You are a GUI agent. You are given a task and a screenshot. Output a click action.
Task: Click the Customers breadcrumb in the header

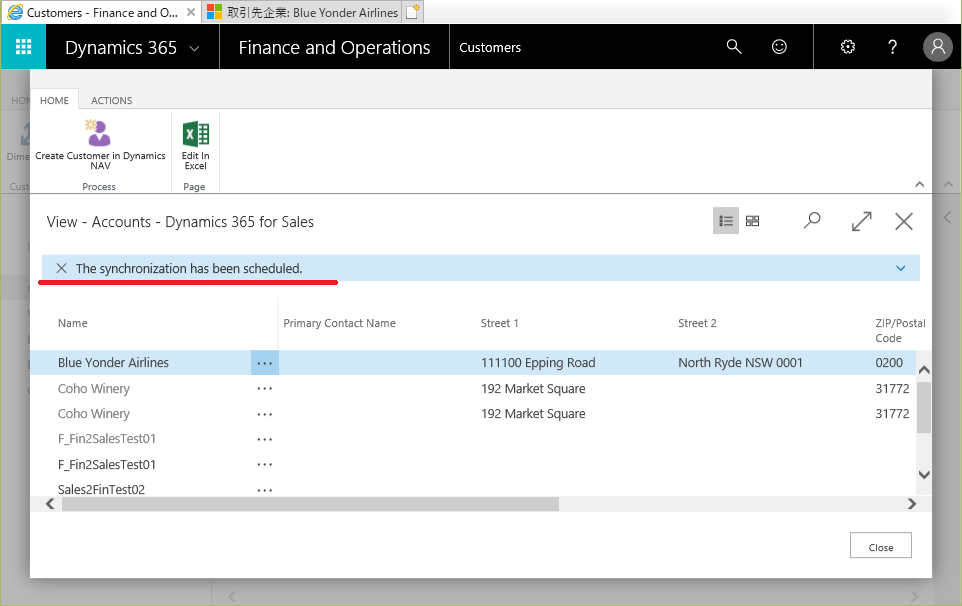pos(490,47)
